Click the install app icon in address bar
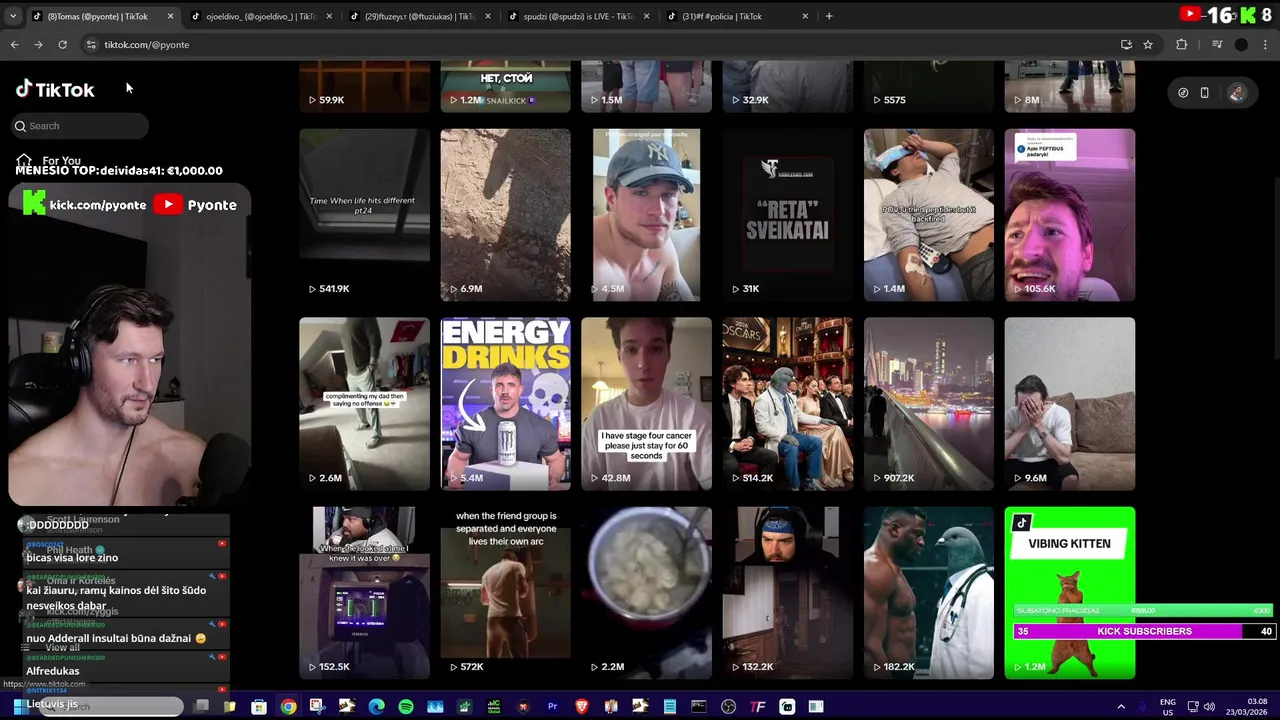The height and width of the screenshot is (720, 1280). tap(1126, 44)
